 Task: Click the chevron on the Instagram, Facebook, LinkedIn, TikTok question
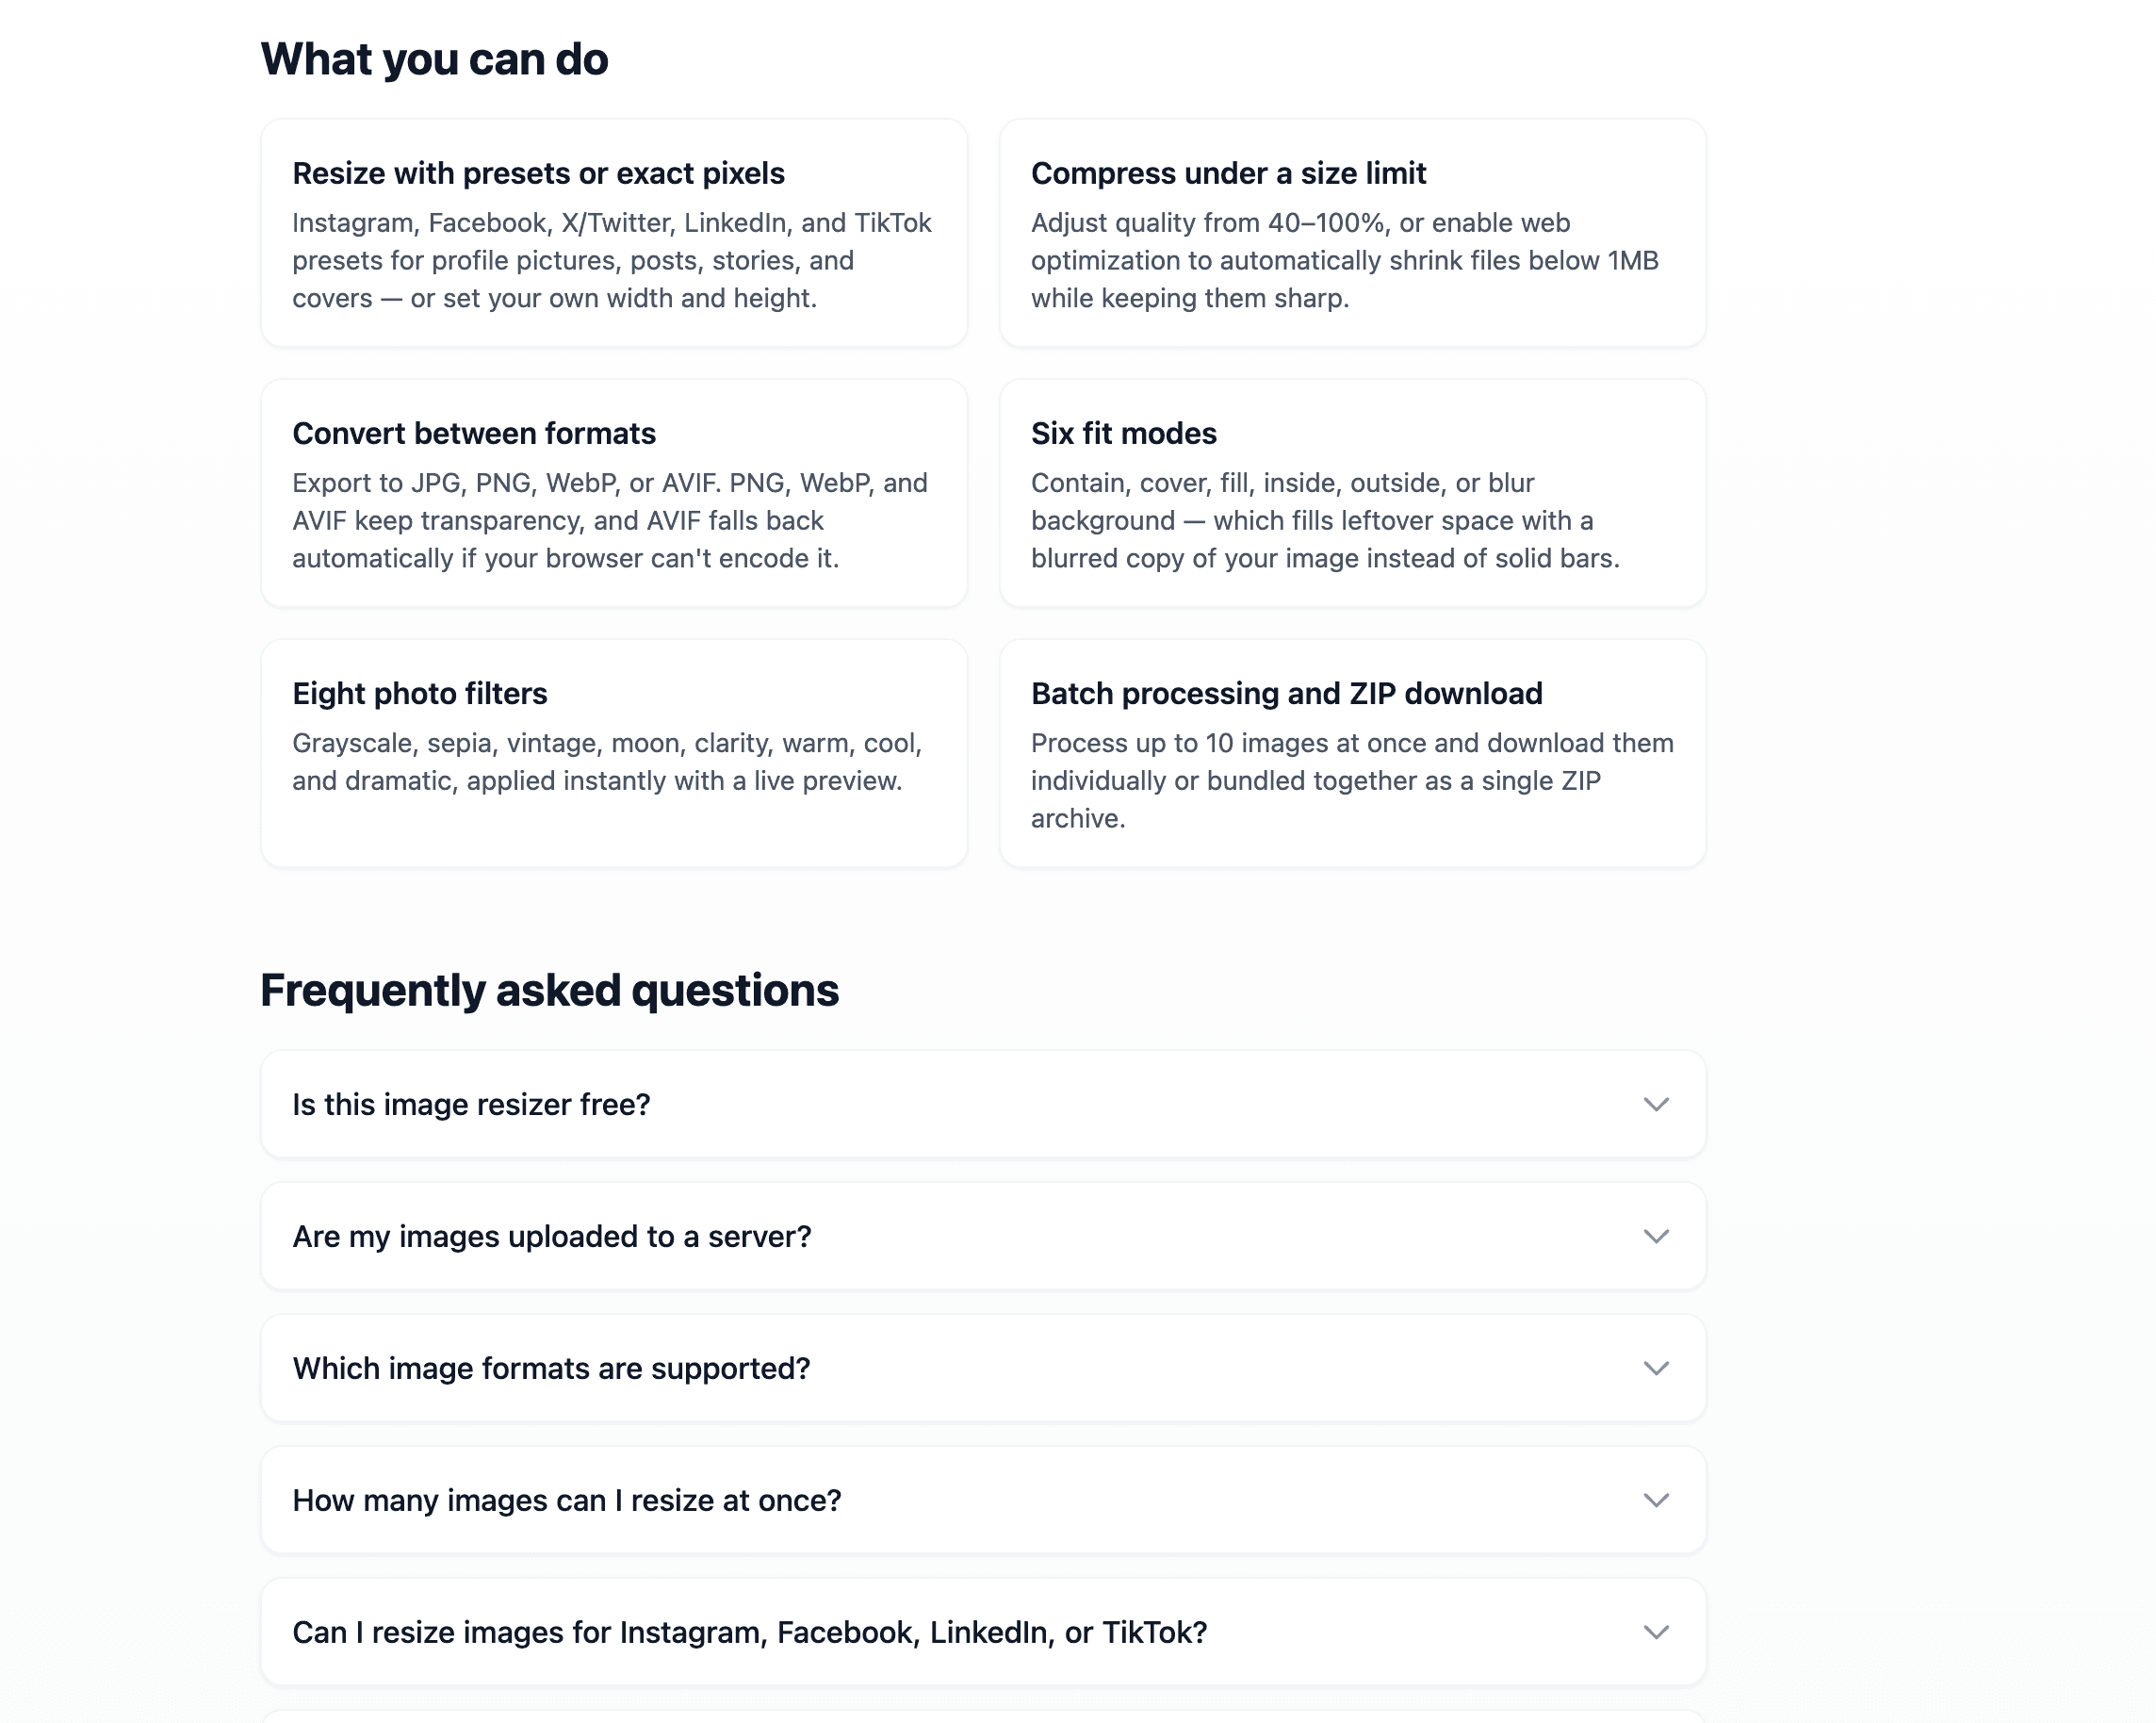tap(1656, 1632)
